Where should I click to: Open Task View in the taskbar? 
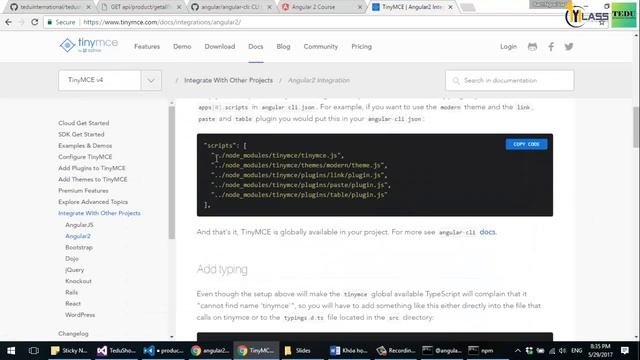click(x=34, y=351)
